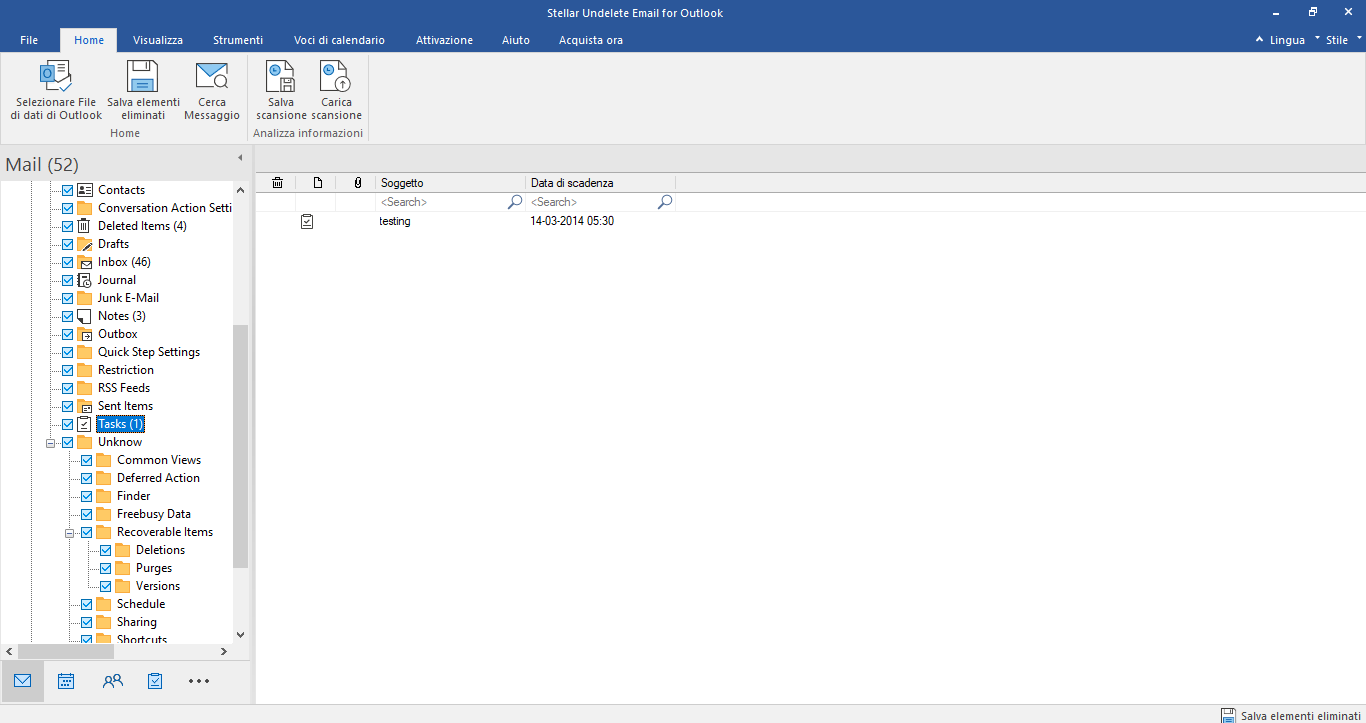Select Deleted Items trash folder icon
Viewport: 1366px width, 723px height.
tap(84, 226)
